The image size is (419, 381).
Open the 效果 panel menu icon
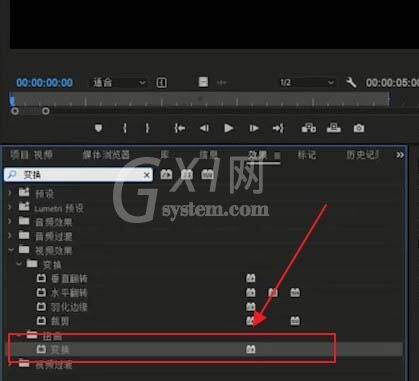(277, 155)
